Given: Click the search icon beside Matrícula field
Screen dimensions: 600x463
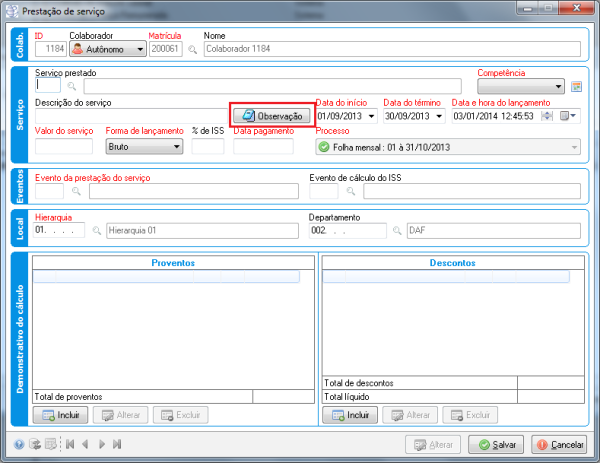Looking at the screenshot, I should [193, 48].
